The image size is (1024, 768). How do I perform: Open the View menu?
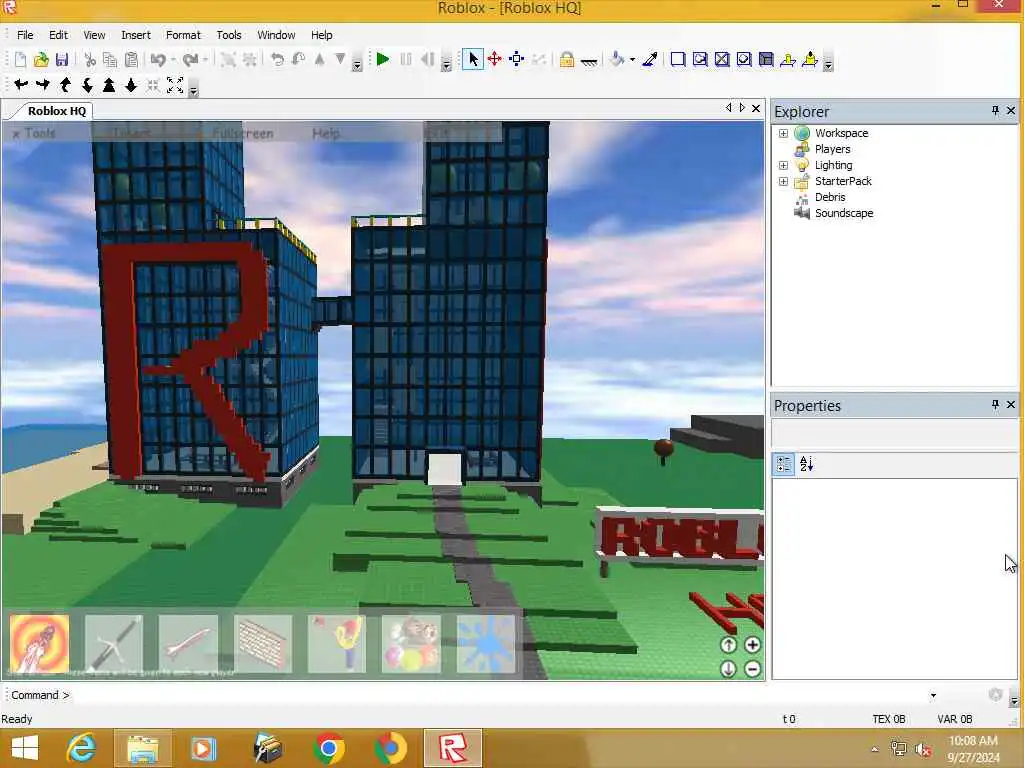click(94, 35)
